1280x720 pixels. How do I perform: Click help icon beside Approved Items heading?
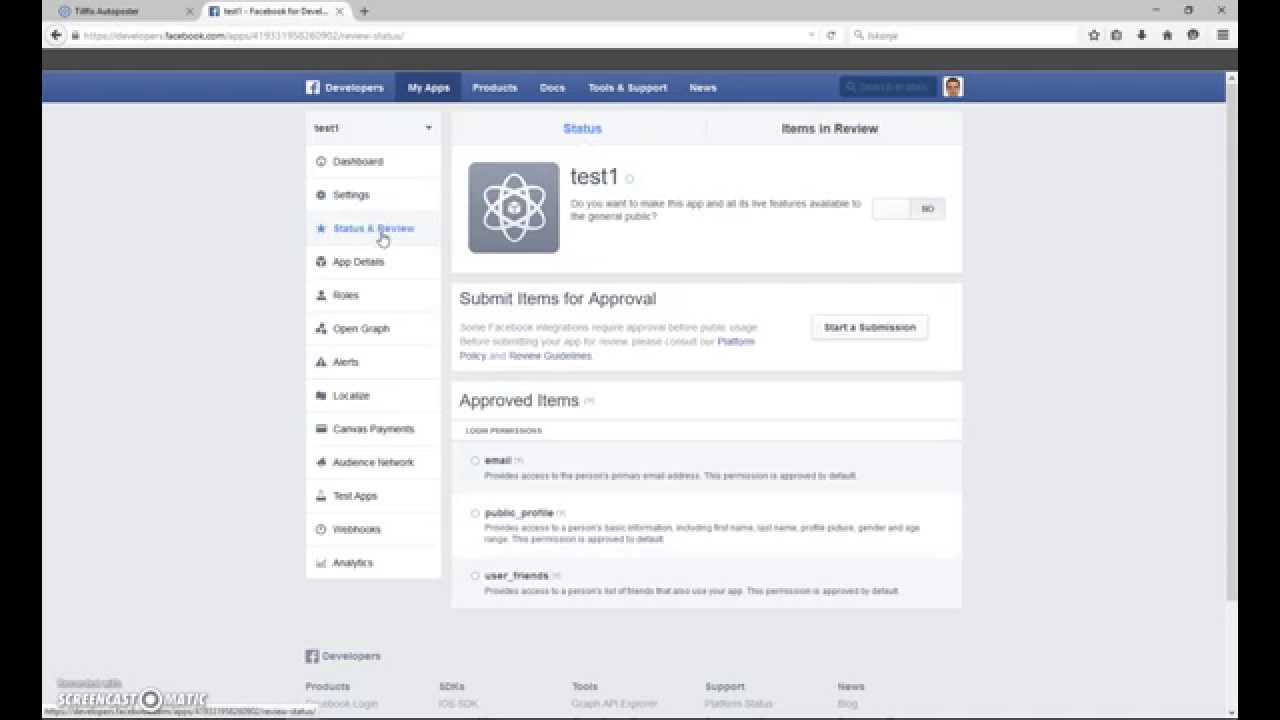[x=589, y=401]
